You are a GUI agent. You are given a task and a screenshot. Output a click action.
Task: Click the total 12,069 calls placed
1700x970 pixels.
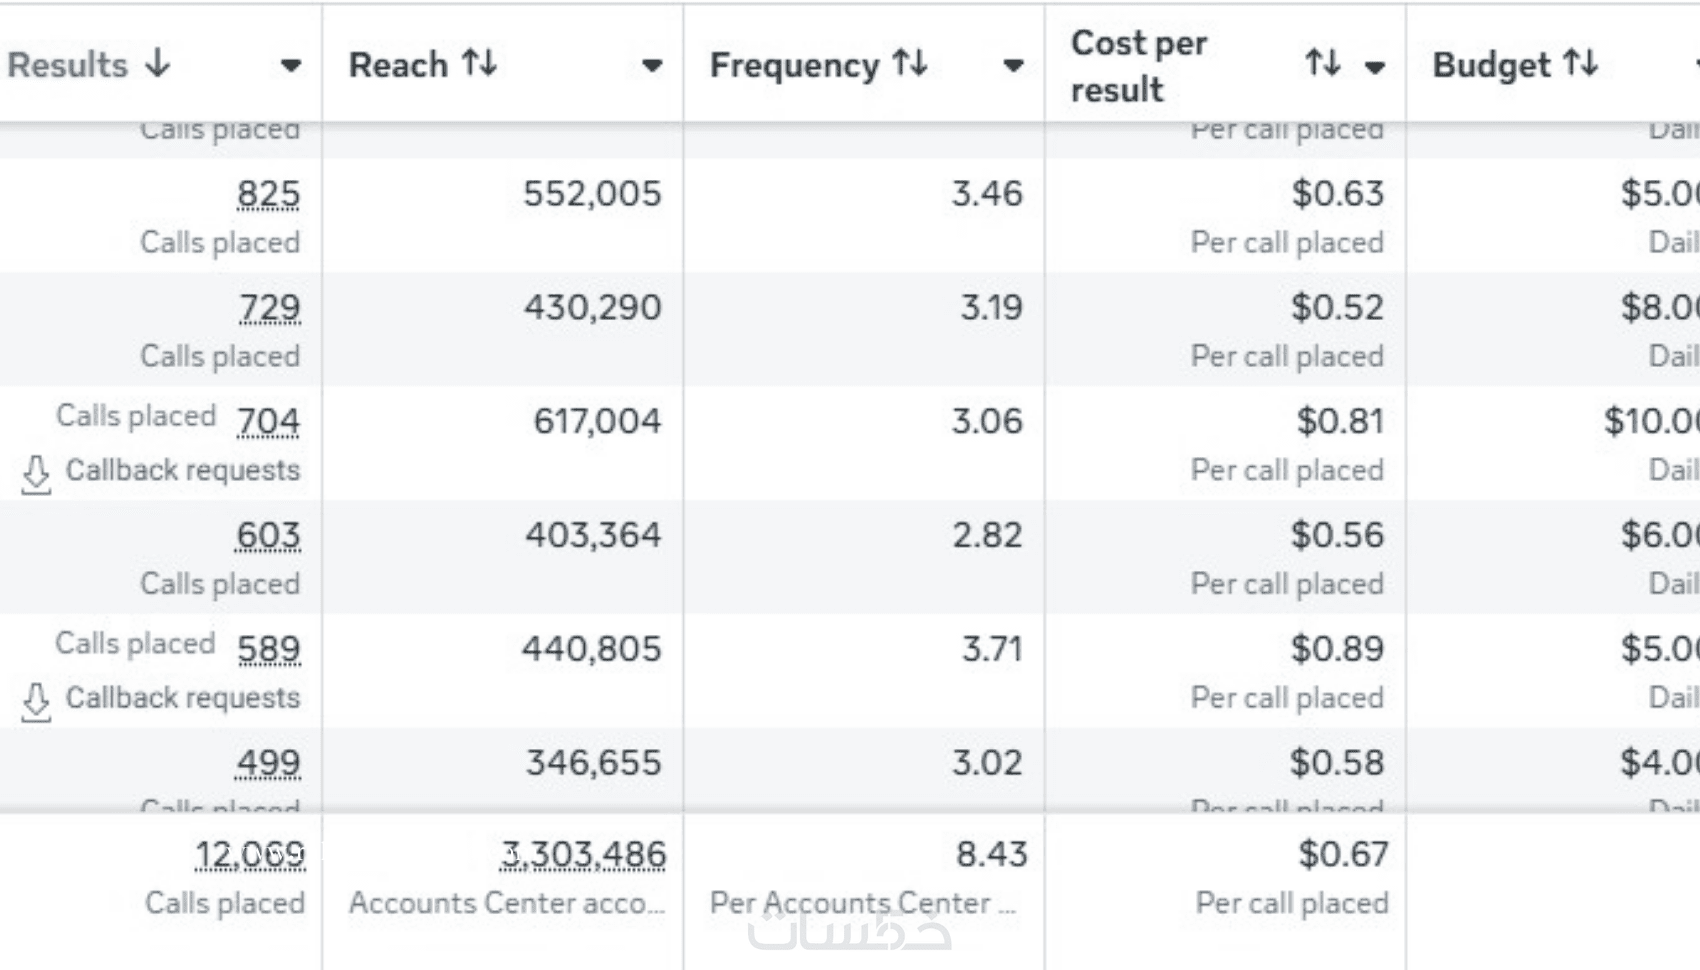[250, 855]
